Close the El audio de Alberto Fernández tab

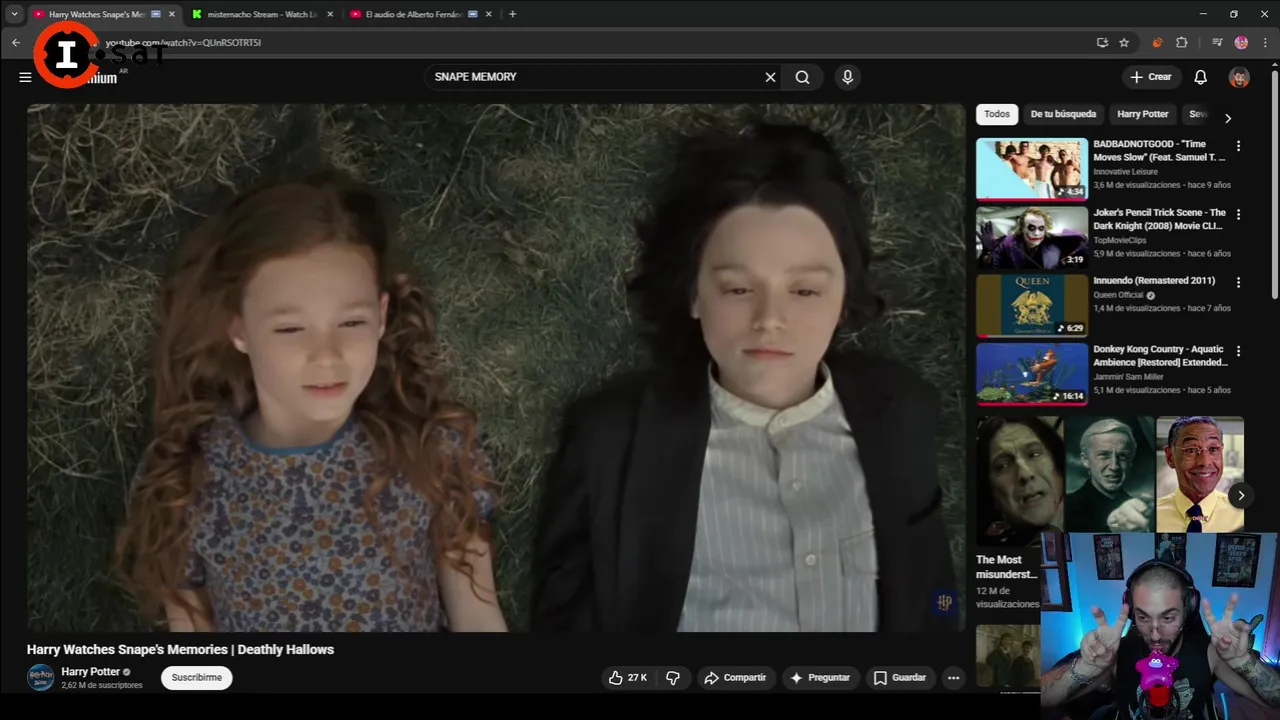489,14
